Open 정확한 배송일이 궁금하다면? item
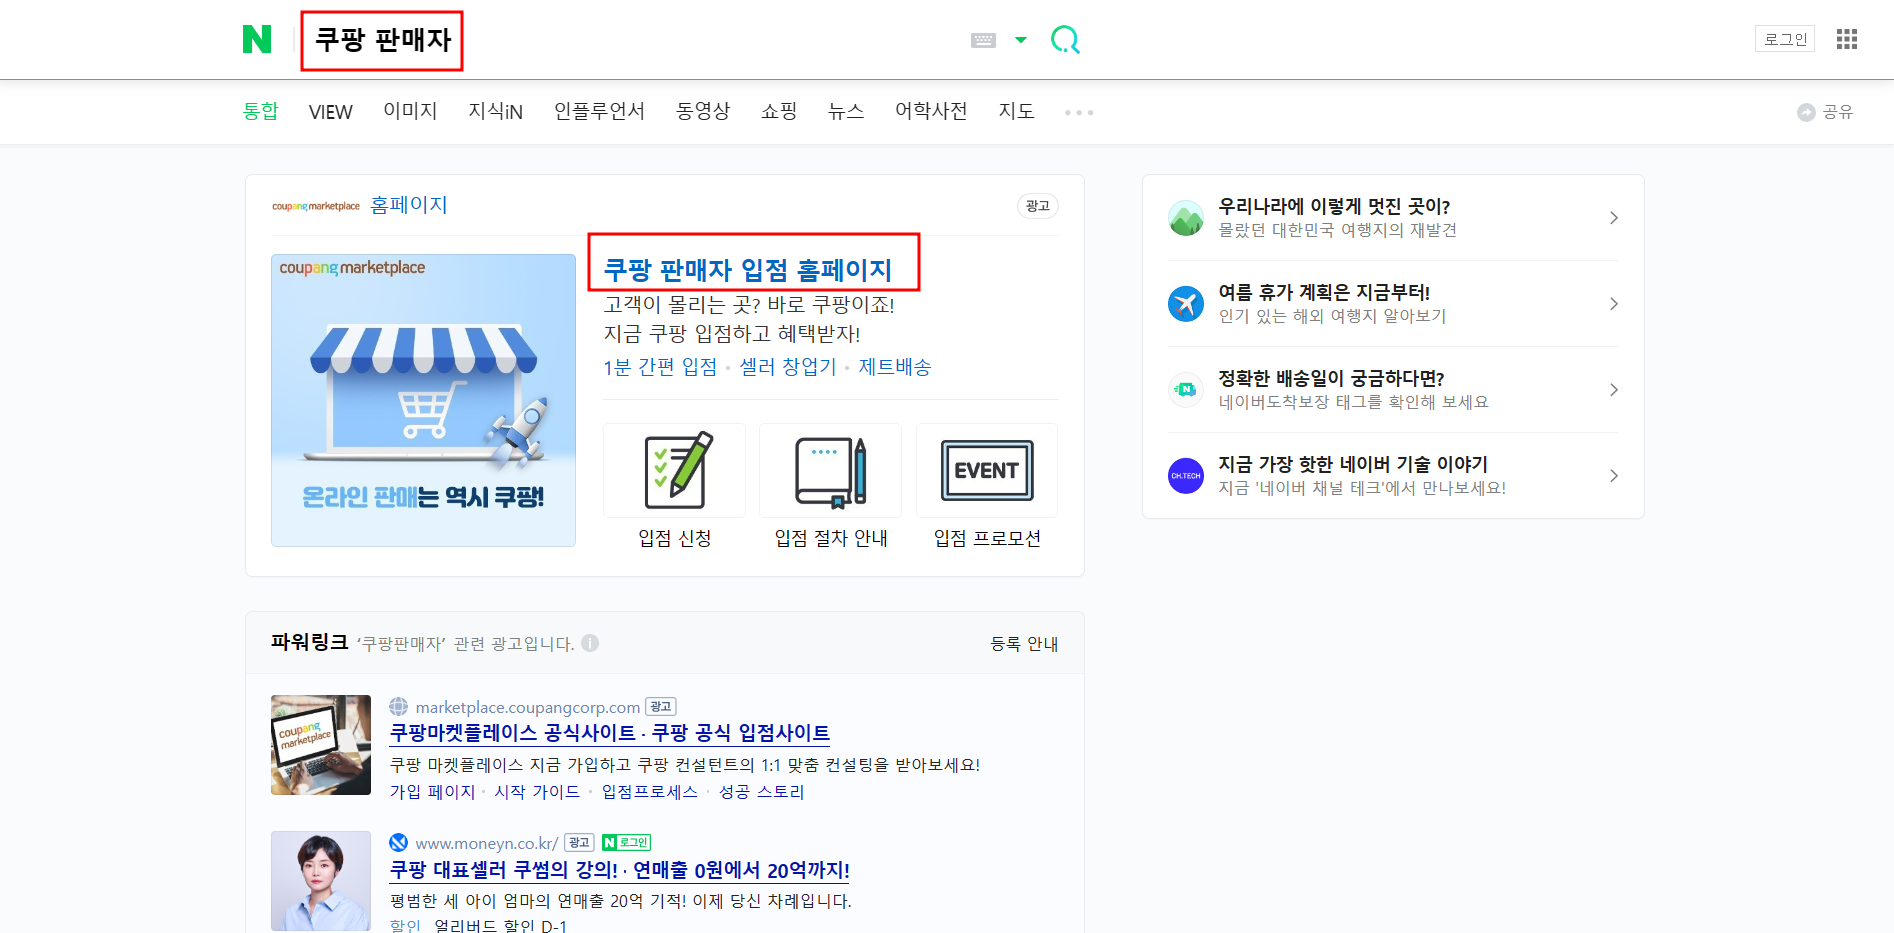1894x933 pixels. point(1331,379)
